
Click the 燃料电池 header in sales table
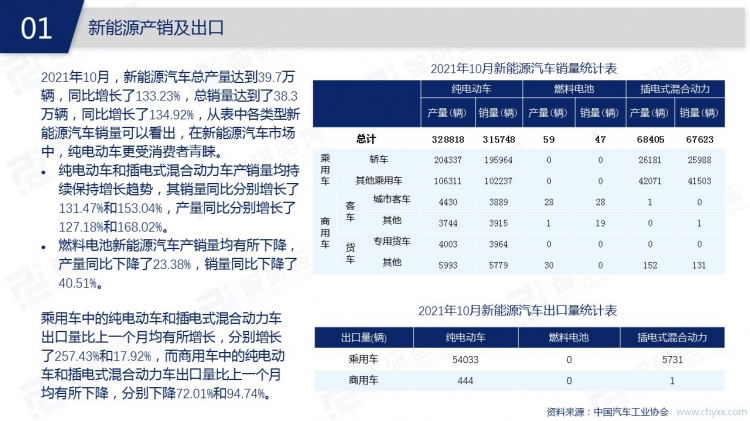point(573,89)
